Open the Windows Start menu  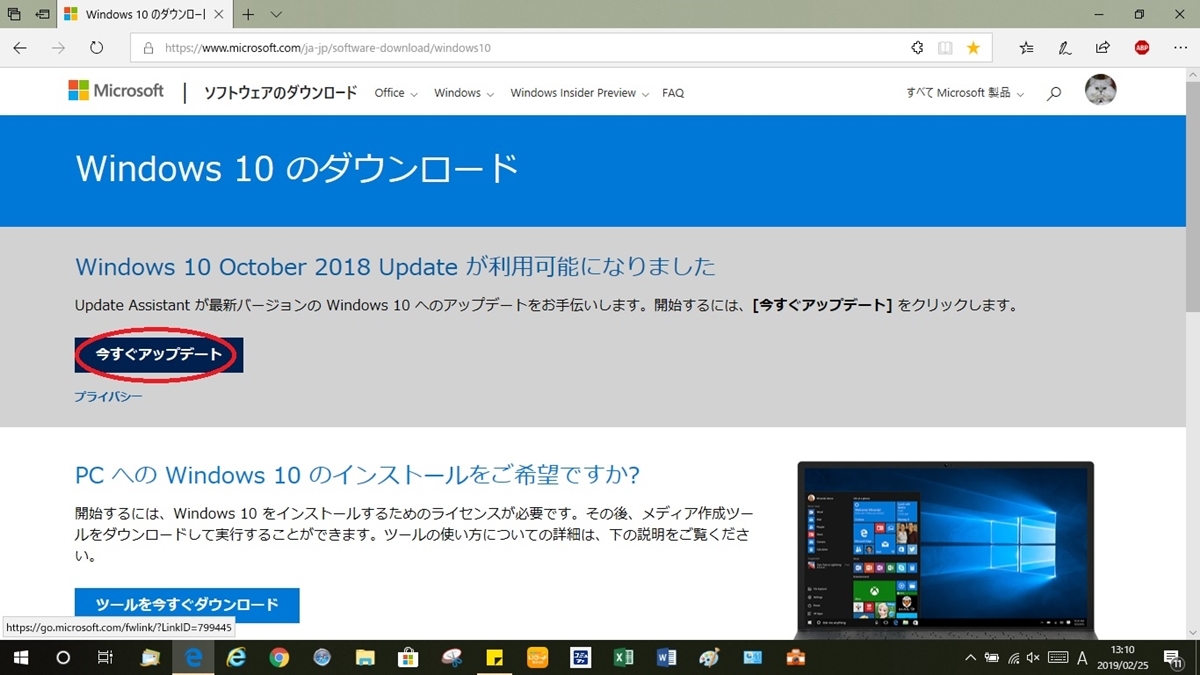point(20,657)
